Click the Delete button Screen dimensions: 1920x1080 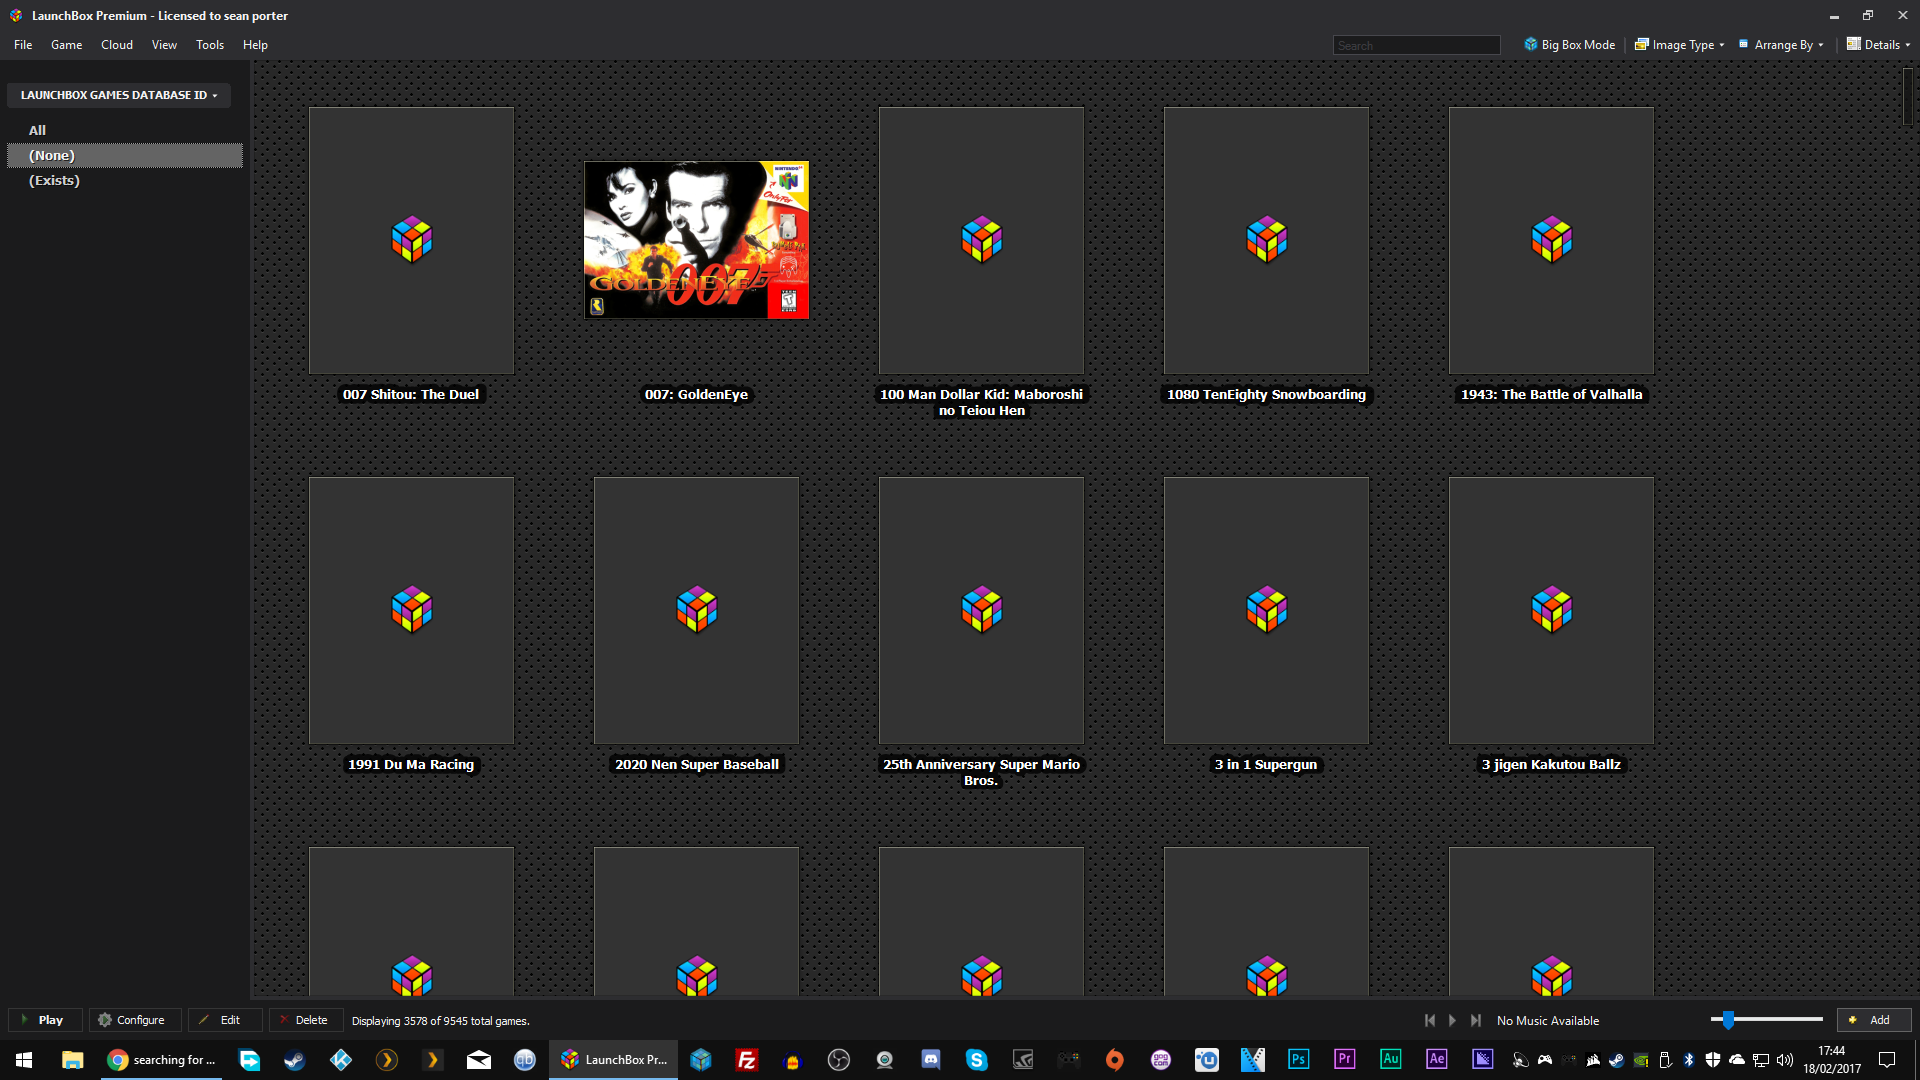coord(306,1020)
